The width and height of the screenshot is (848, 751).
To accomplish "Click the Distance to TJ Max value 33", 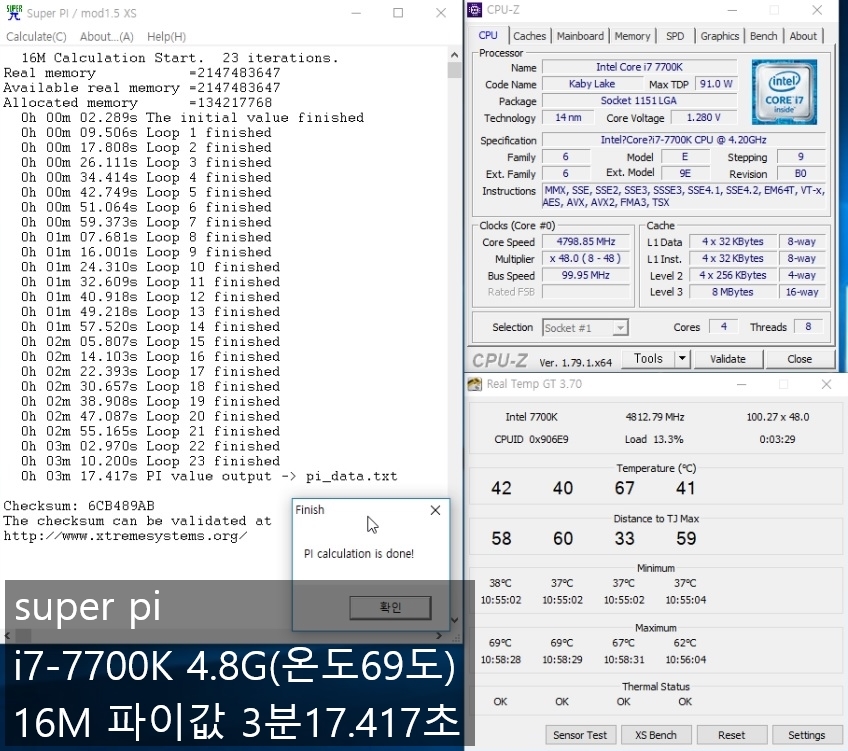I will point(624,538).
